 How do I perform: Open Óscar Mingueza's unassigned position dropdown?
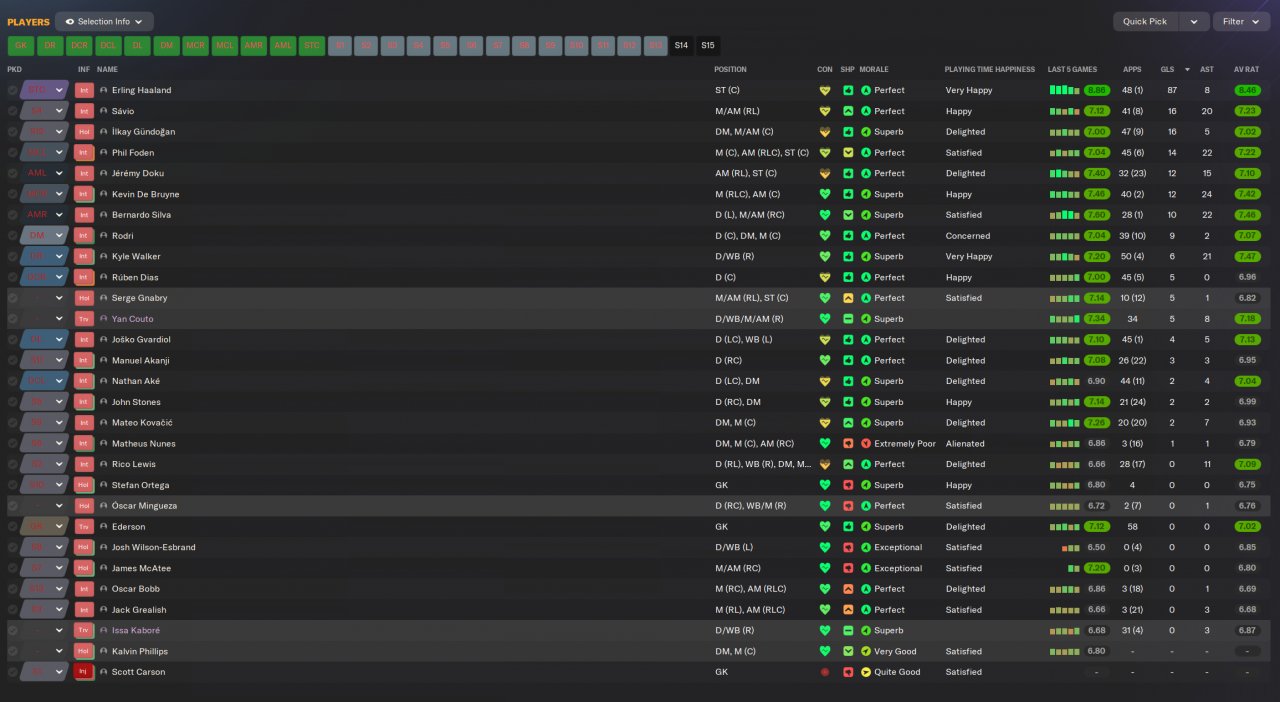[x=44, y=506]
